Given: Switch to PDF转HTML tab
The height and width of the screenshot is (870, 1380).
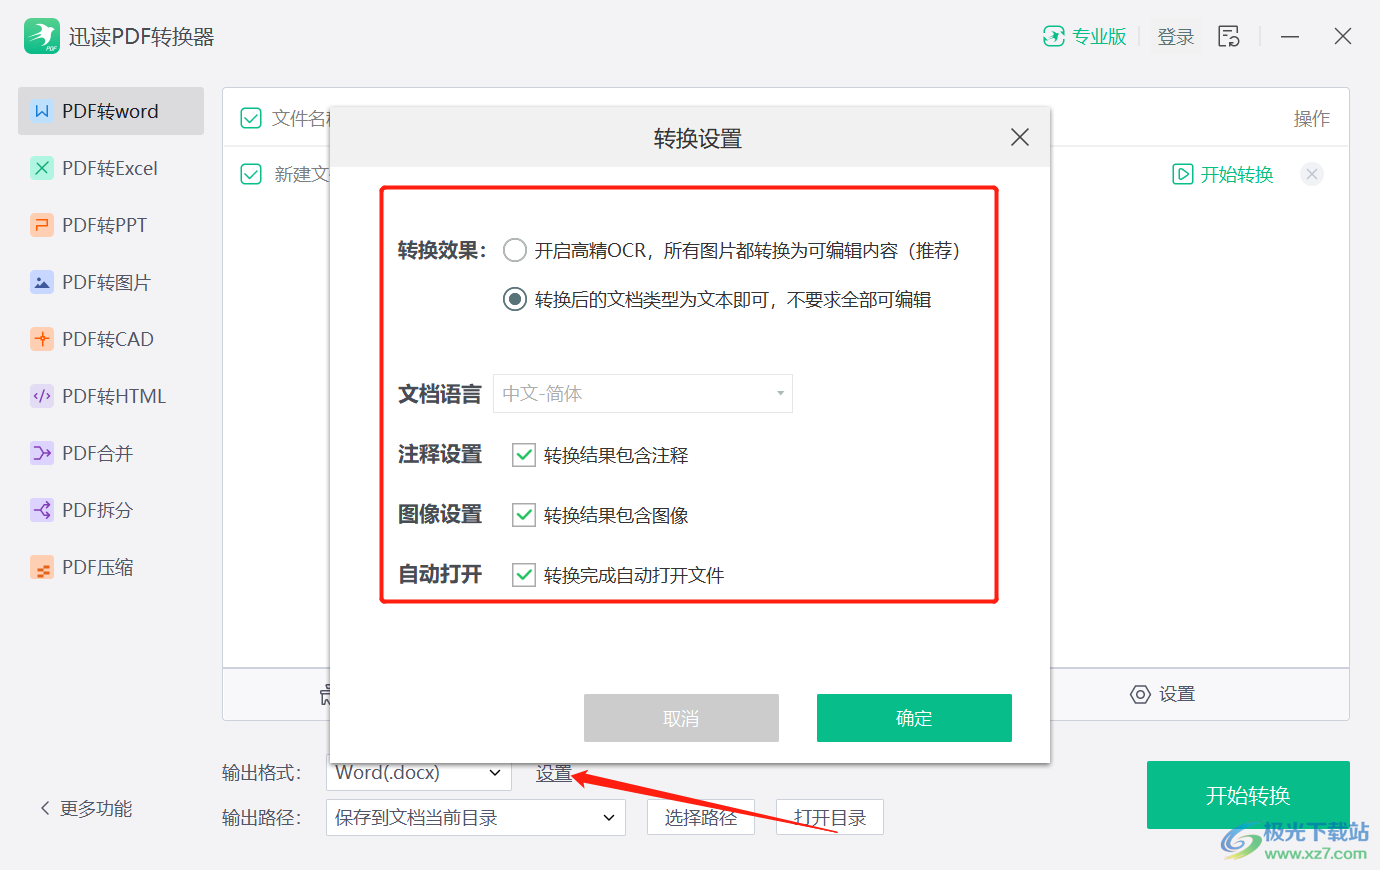Looking at the screenshot, I should [111, 396].
